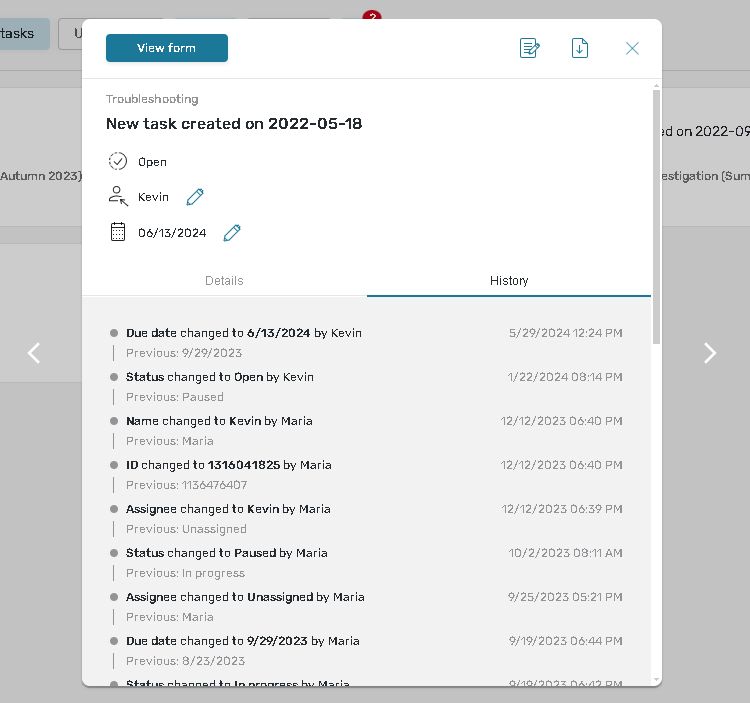750x703 pixels.
Task: Go to next task with right arrow
Action: coord(710,353)
